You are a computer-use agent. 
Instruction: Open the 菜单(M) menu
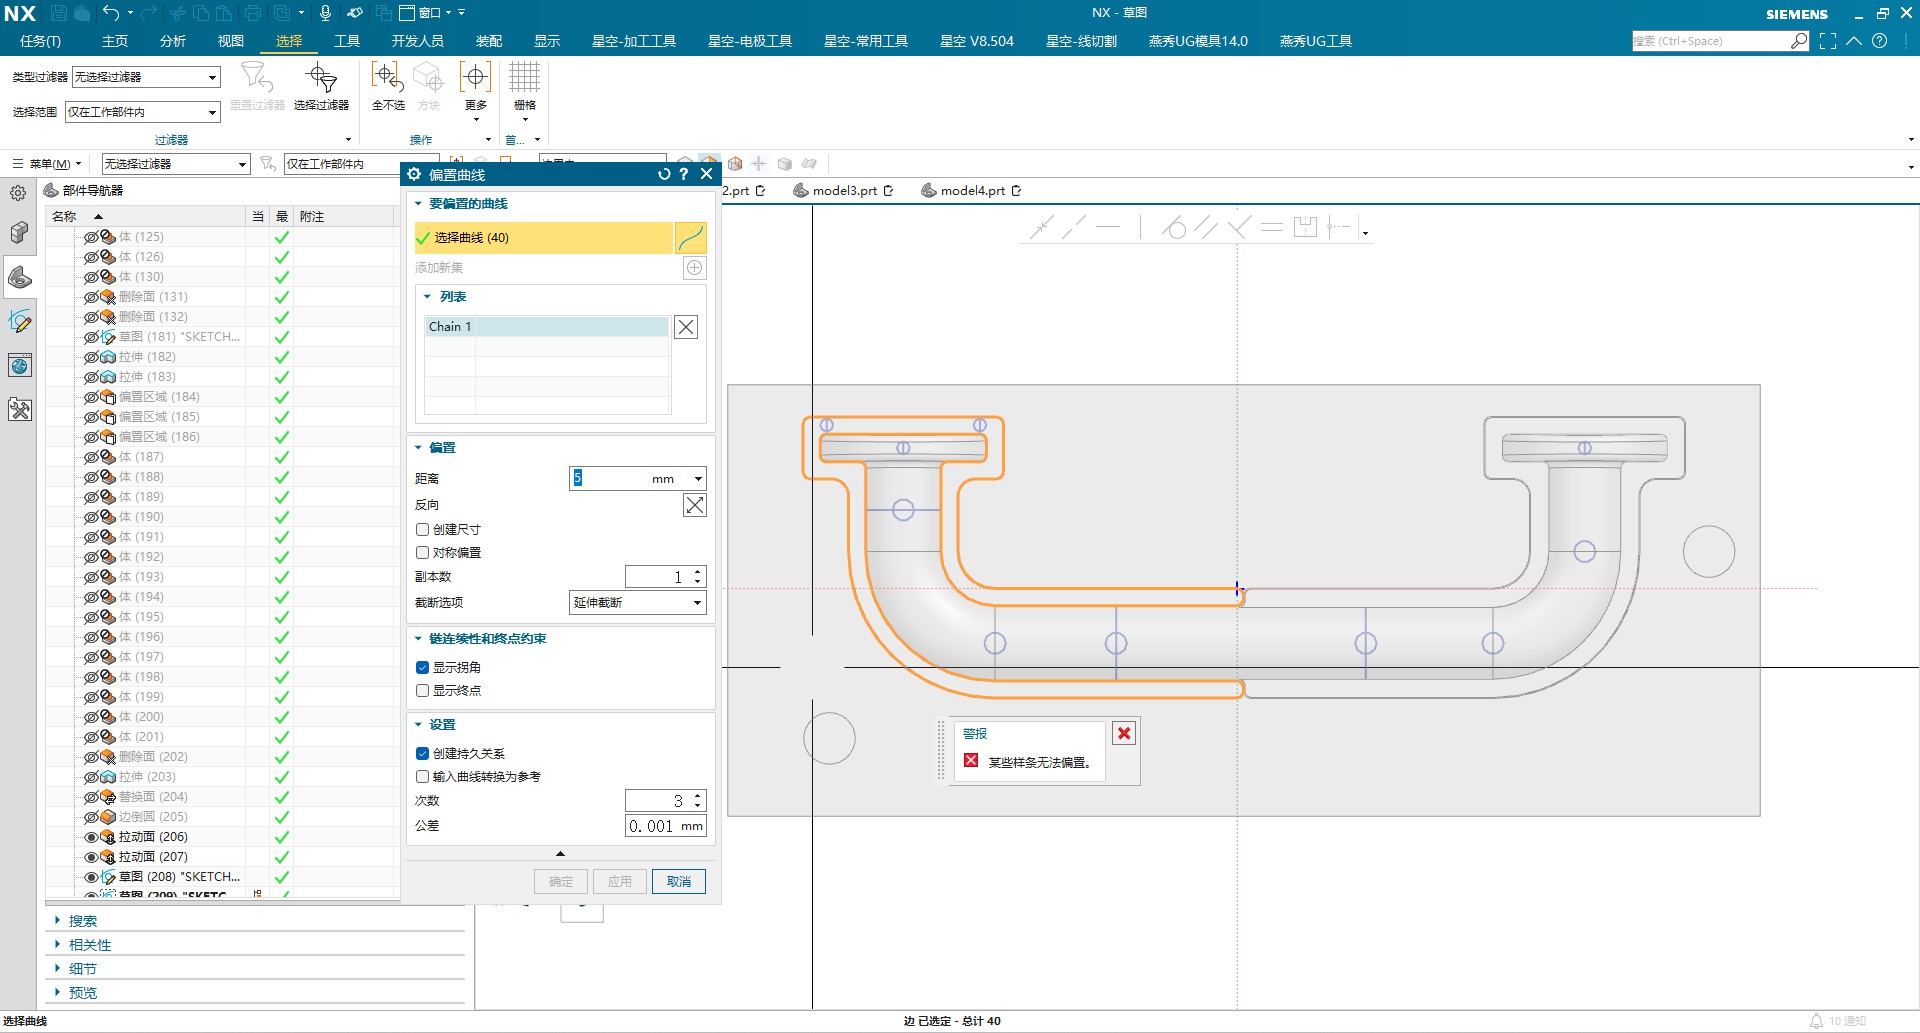tap(46, 164)
